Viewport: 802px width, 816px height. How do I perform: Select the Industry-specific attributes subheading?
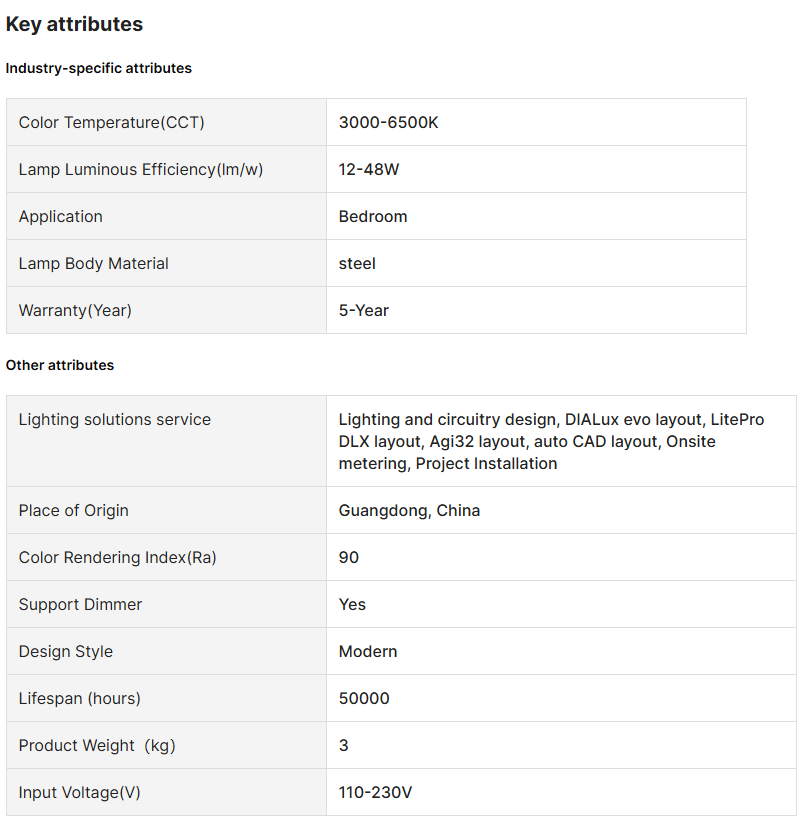pyautogui.click(x=98, y=68)
